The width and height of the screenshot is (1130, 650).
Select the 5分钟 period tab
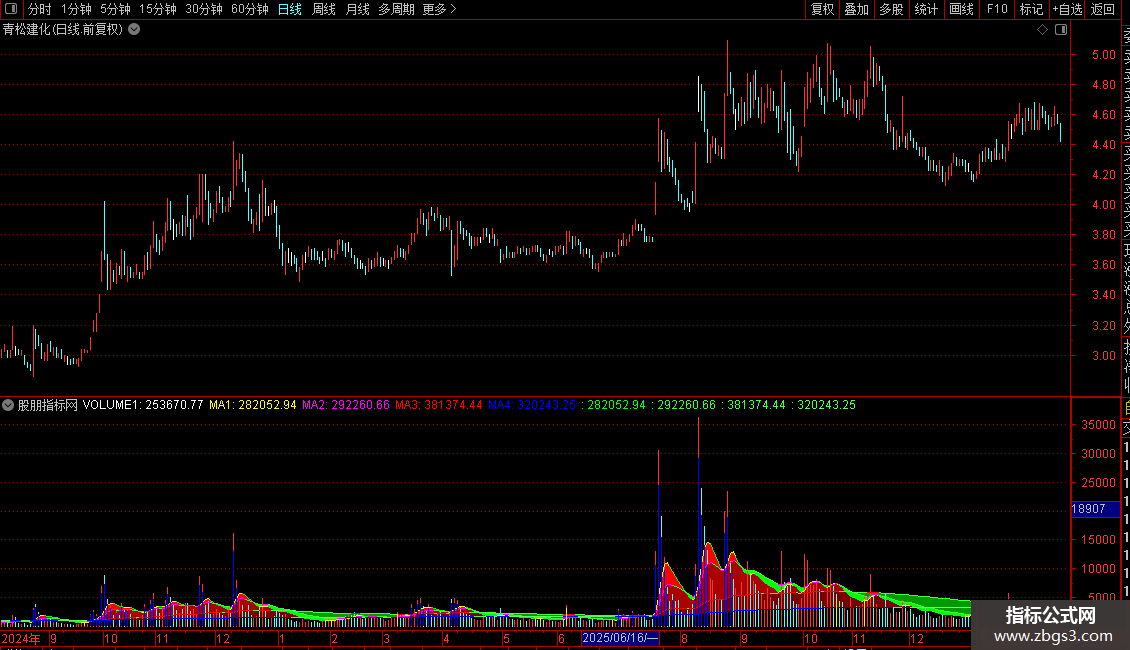(x=115, y=9)
